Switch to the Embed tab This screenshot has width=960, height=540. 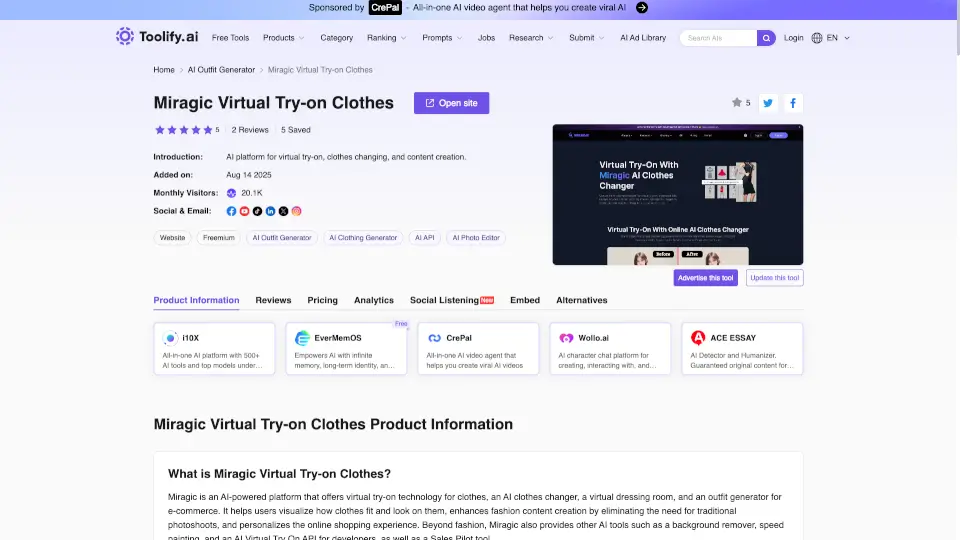point(525,300)
